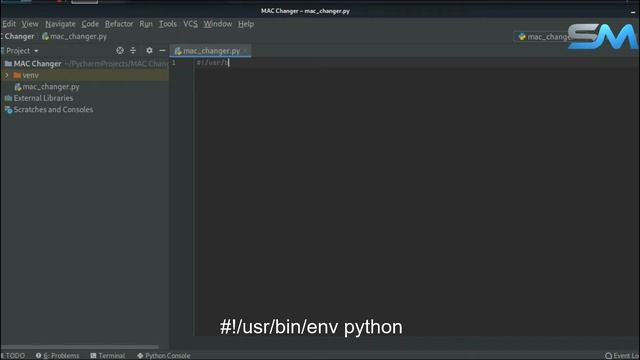Click the Python file icon beside mac_changer.py in tree
The height and width of the screenshot is (360, 640).
(x=18, y=87)
